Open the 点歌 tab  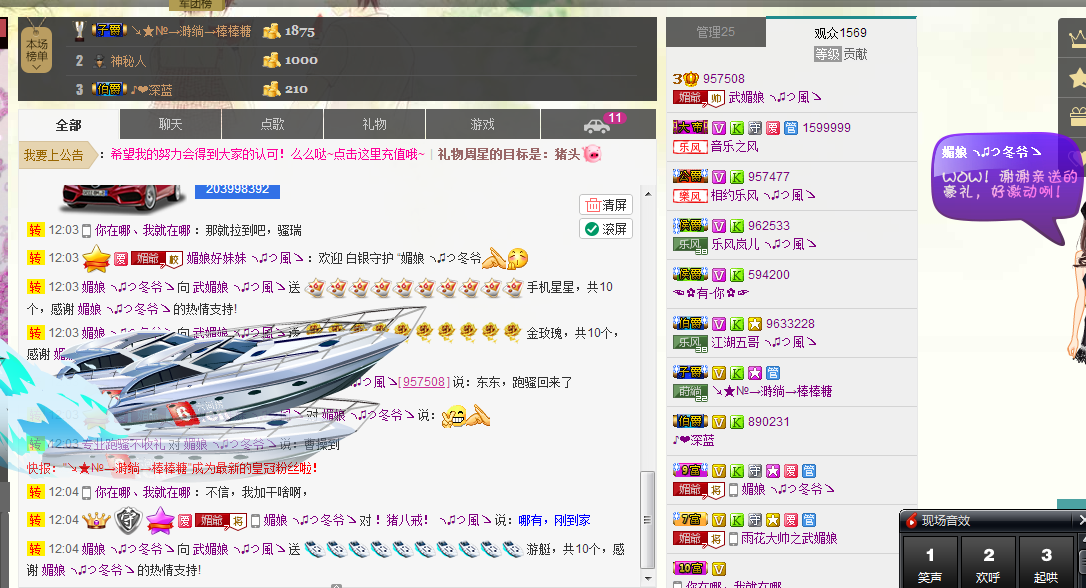272,125
